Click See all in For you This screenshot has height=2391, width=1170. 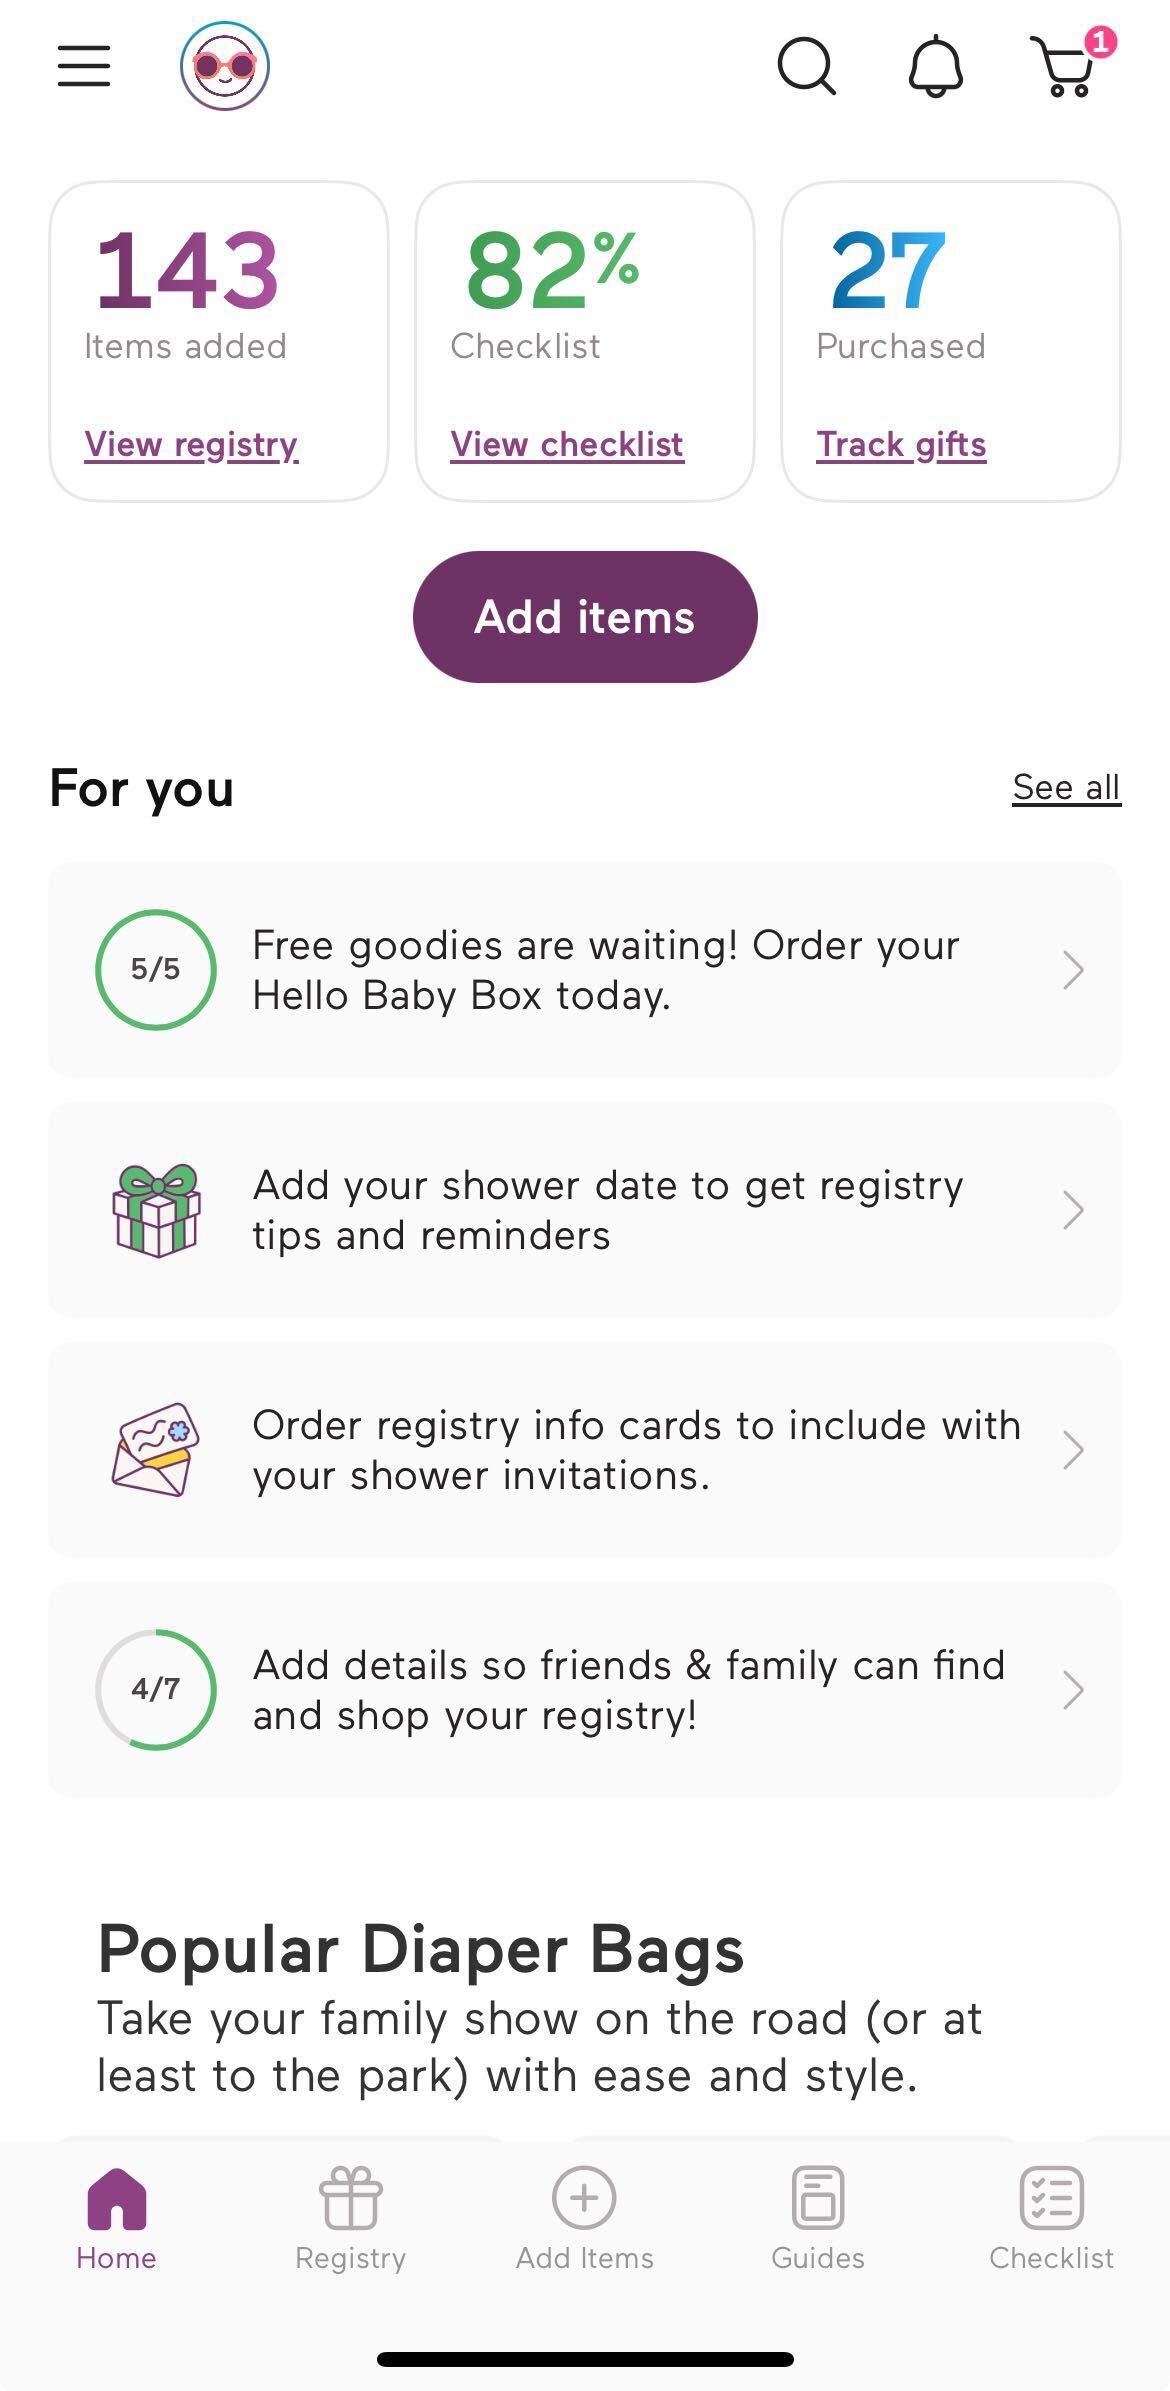pos(1066,788)
